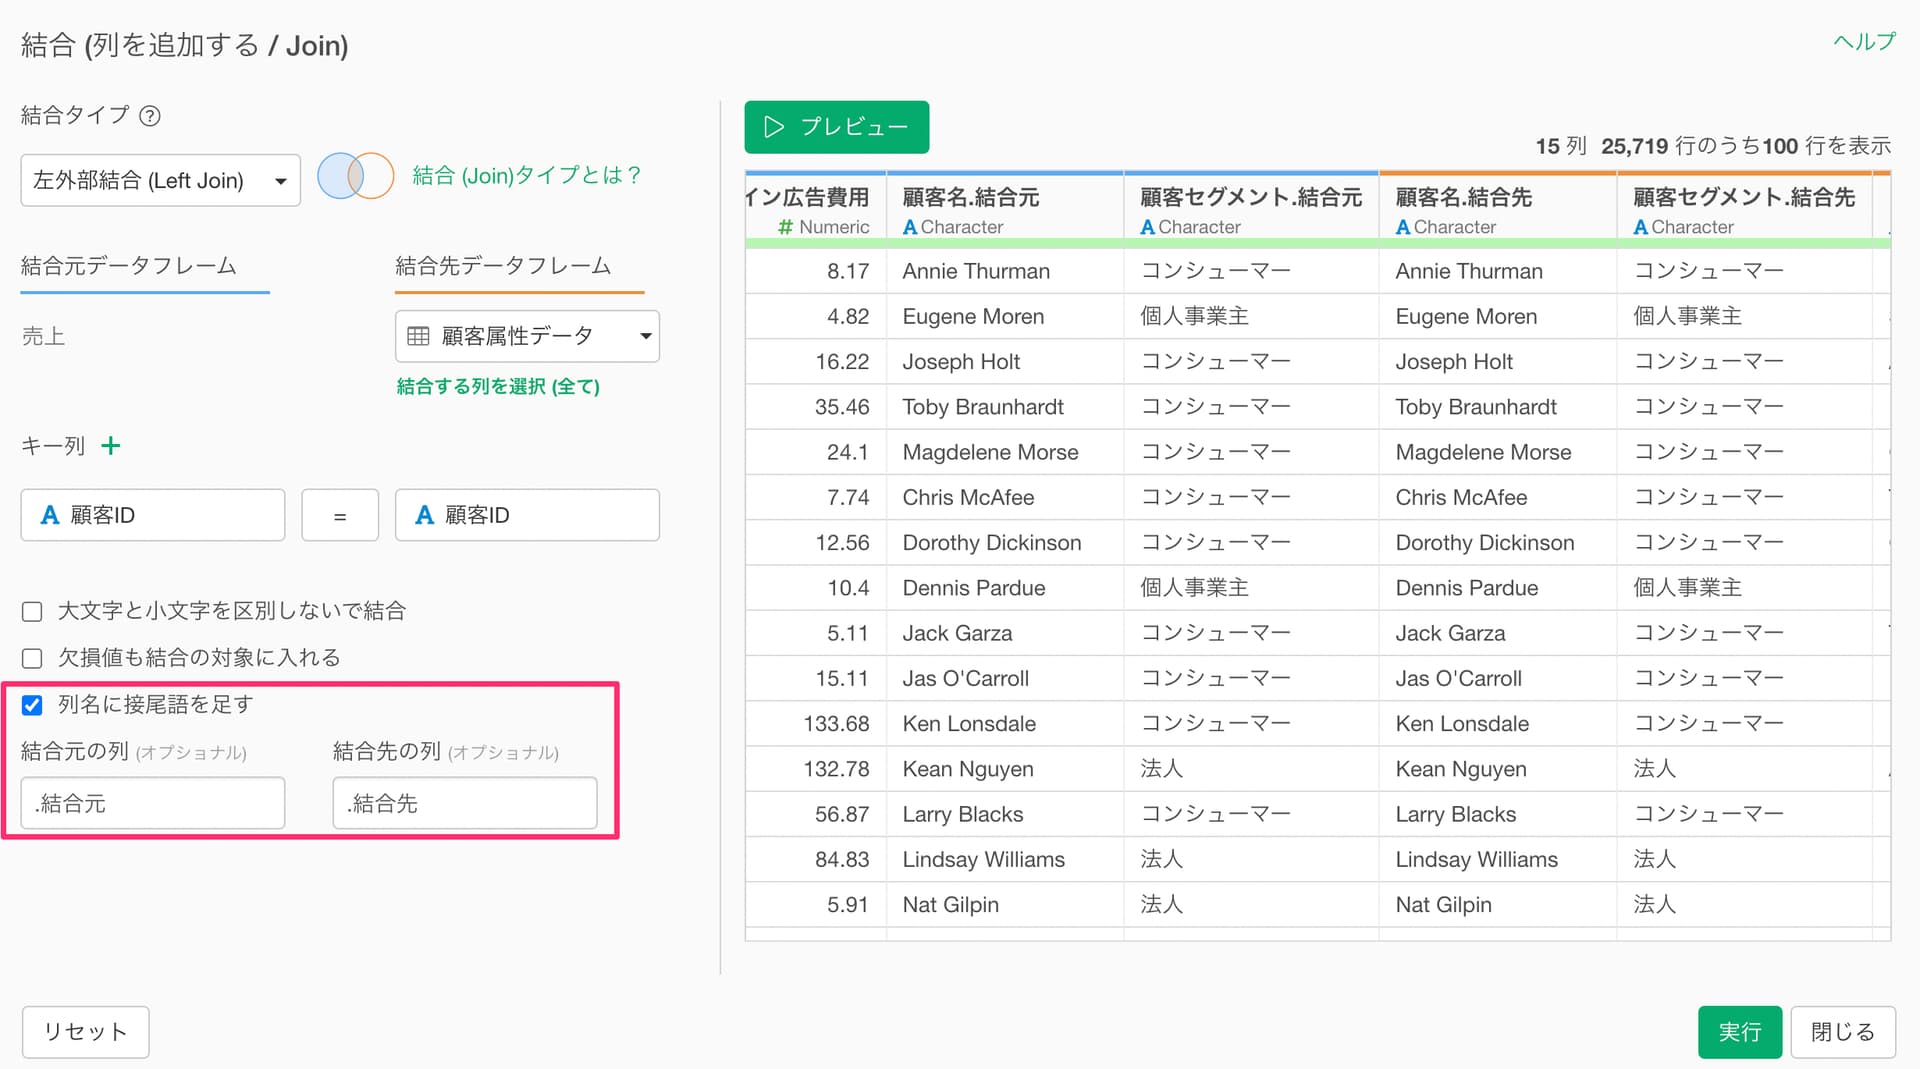Click the 結合元の列 suffix input field
This screenshot has height=1069, width=1920.
(x=153, y=803)
